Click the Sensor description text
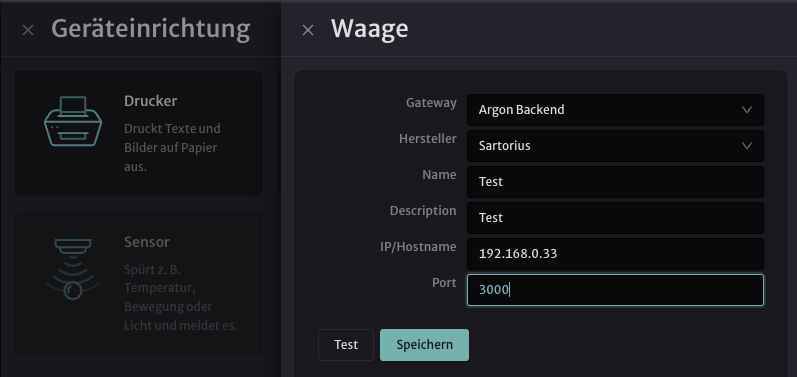The image size is (797, 377). [x=180, y=297]
